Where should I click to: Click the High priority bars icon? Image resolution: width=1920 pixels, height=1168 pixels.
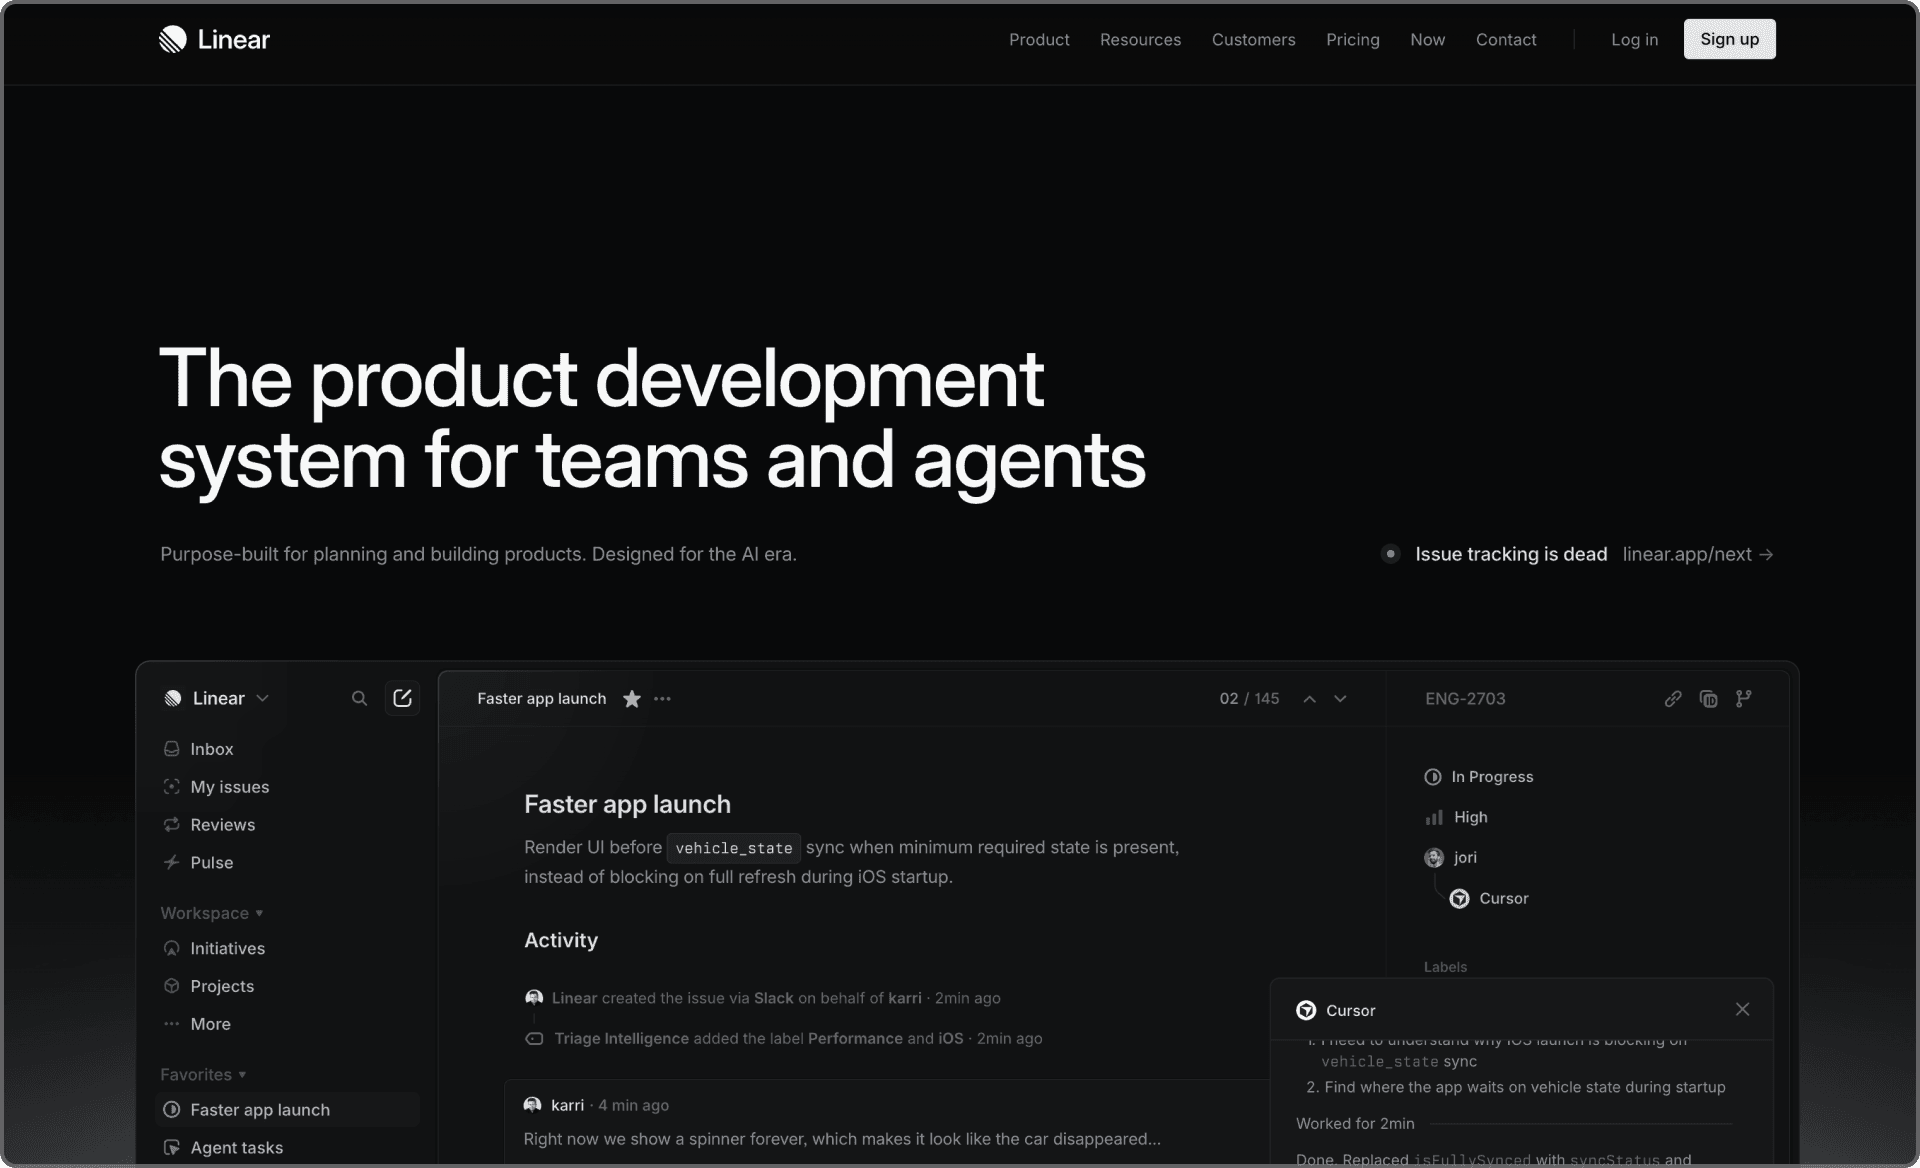(x=1434, y=817)
